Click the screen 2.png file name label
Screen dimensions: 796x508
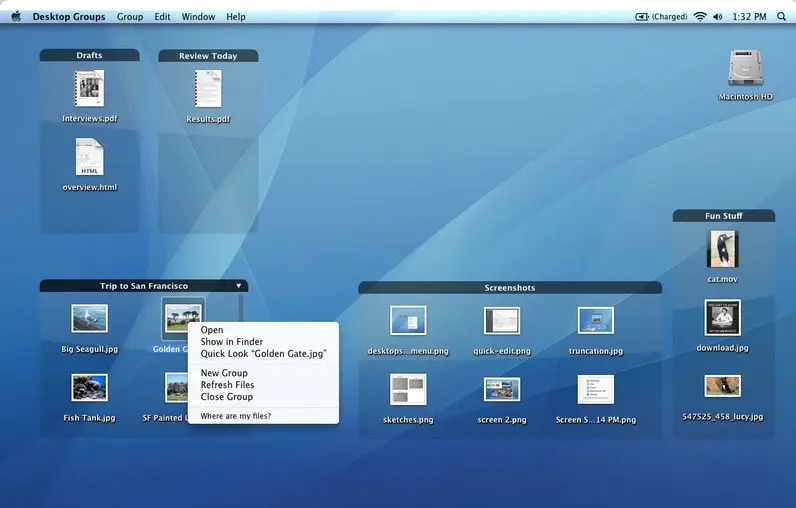(x=502, y=420)
